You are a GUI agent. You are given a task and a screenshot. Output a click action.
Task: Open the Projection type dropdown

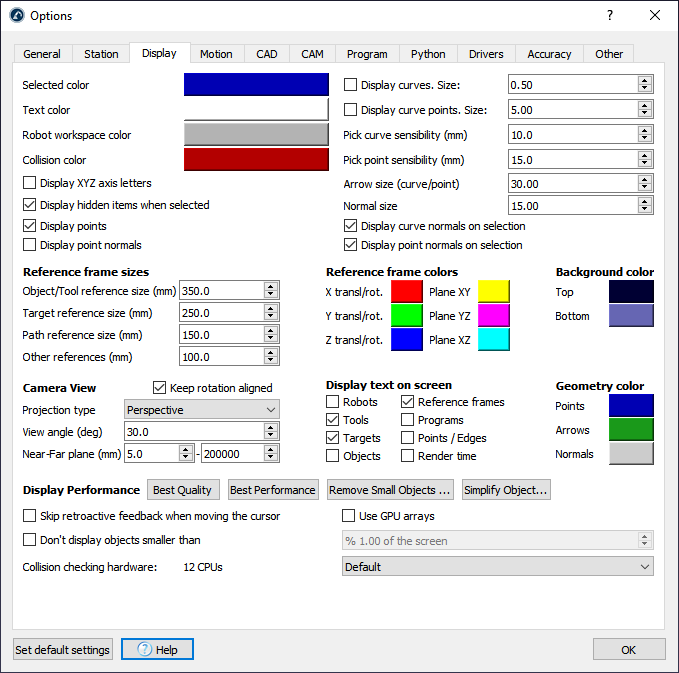point(201,409)
